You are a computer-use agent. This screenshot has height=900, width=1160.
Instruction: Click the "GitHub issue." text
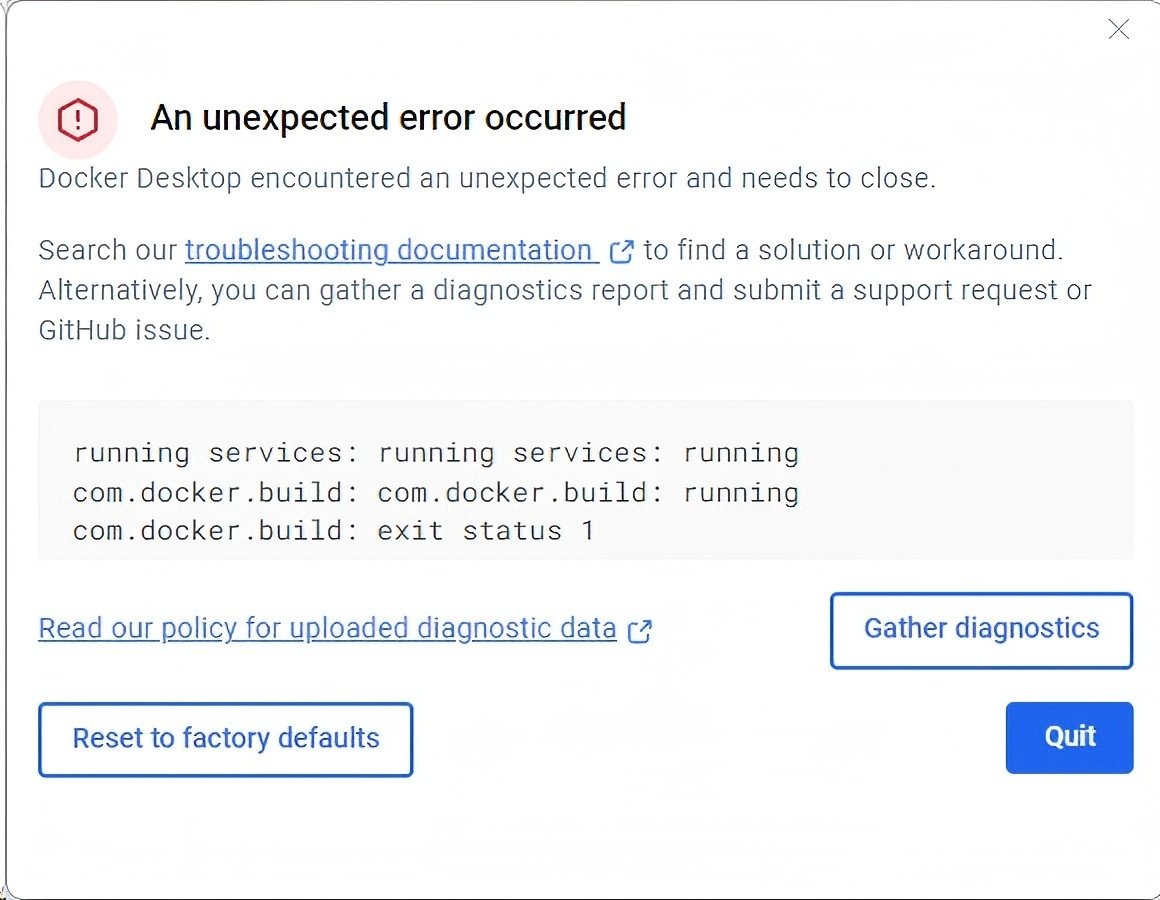click(124, 331)
